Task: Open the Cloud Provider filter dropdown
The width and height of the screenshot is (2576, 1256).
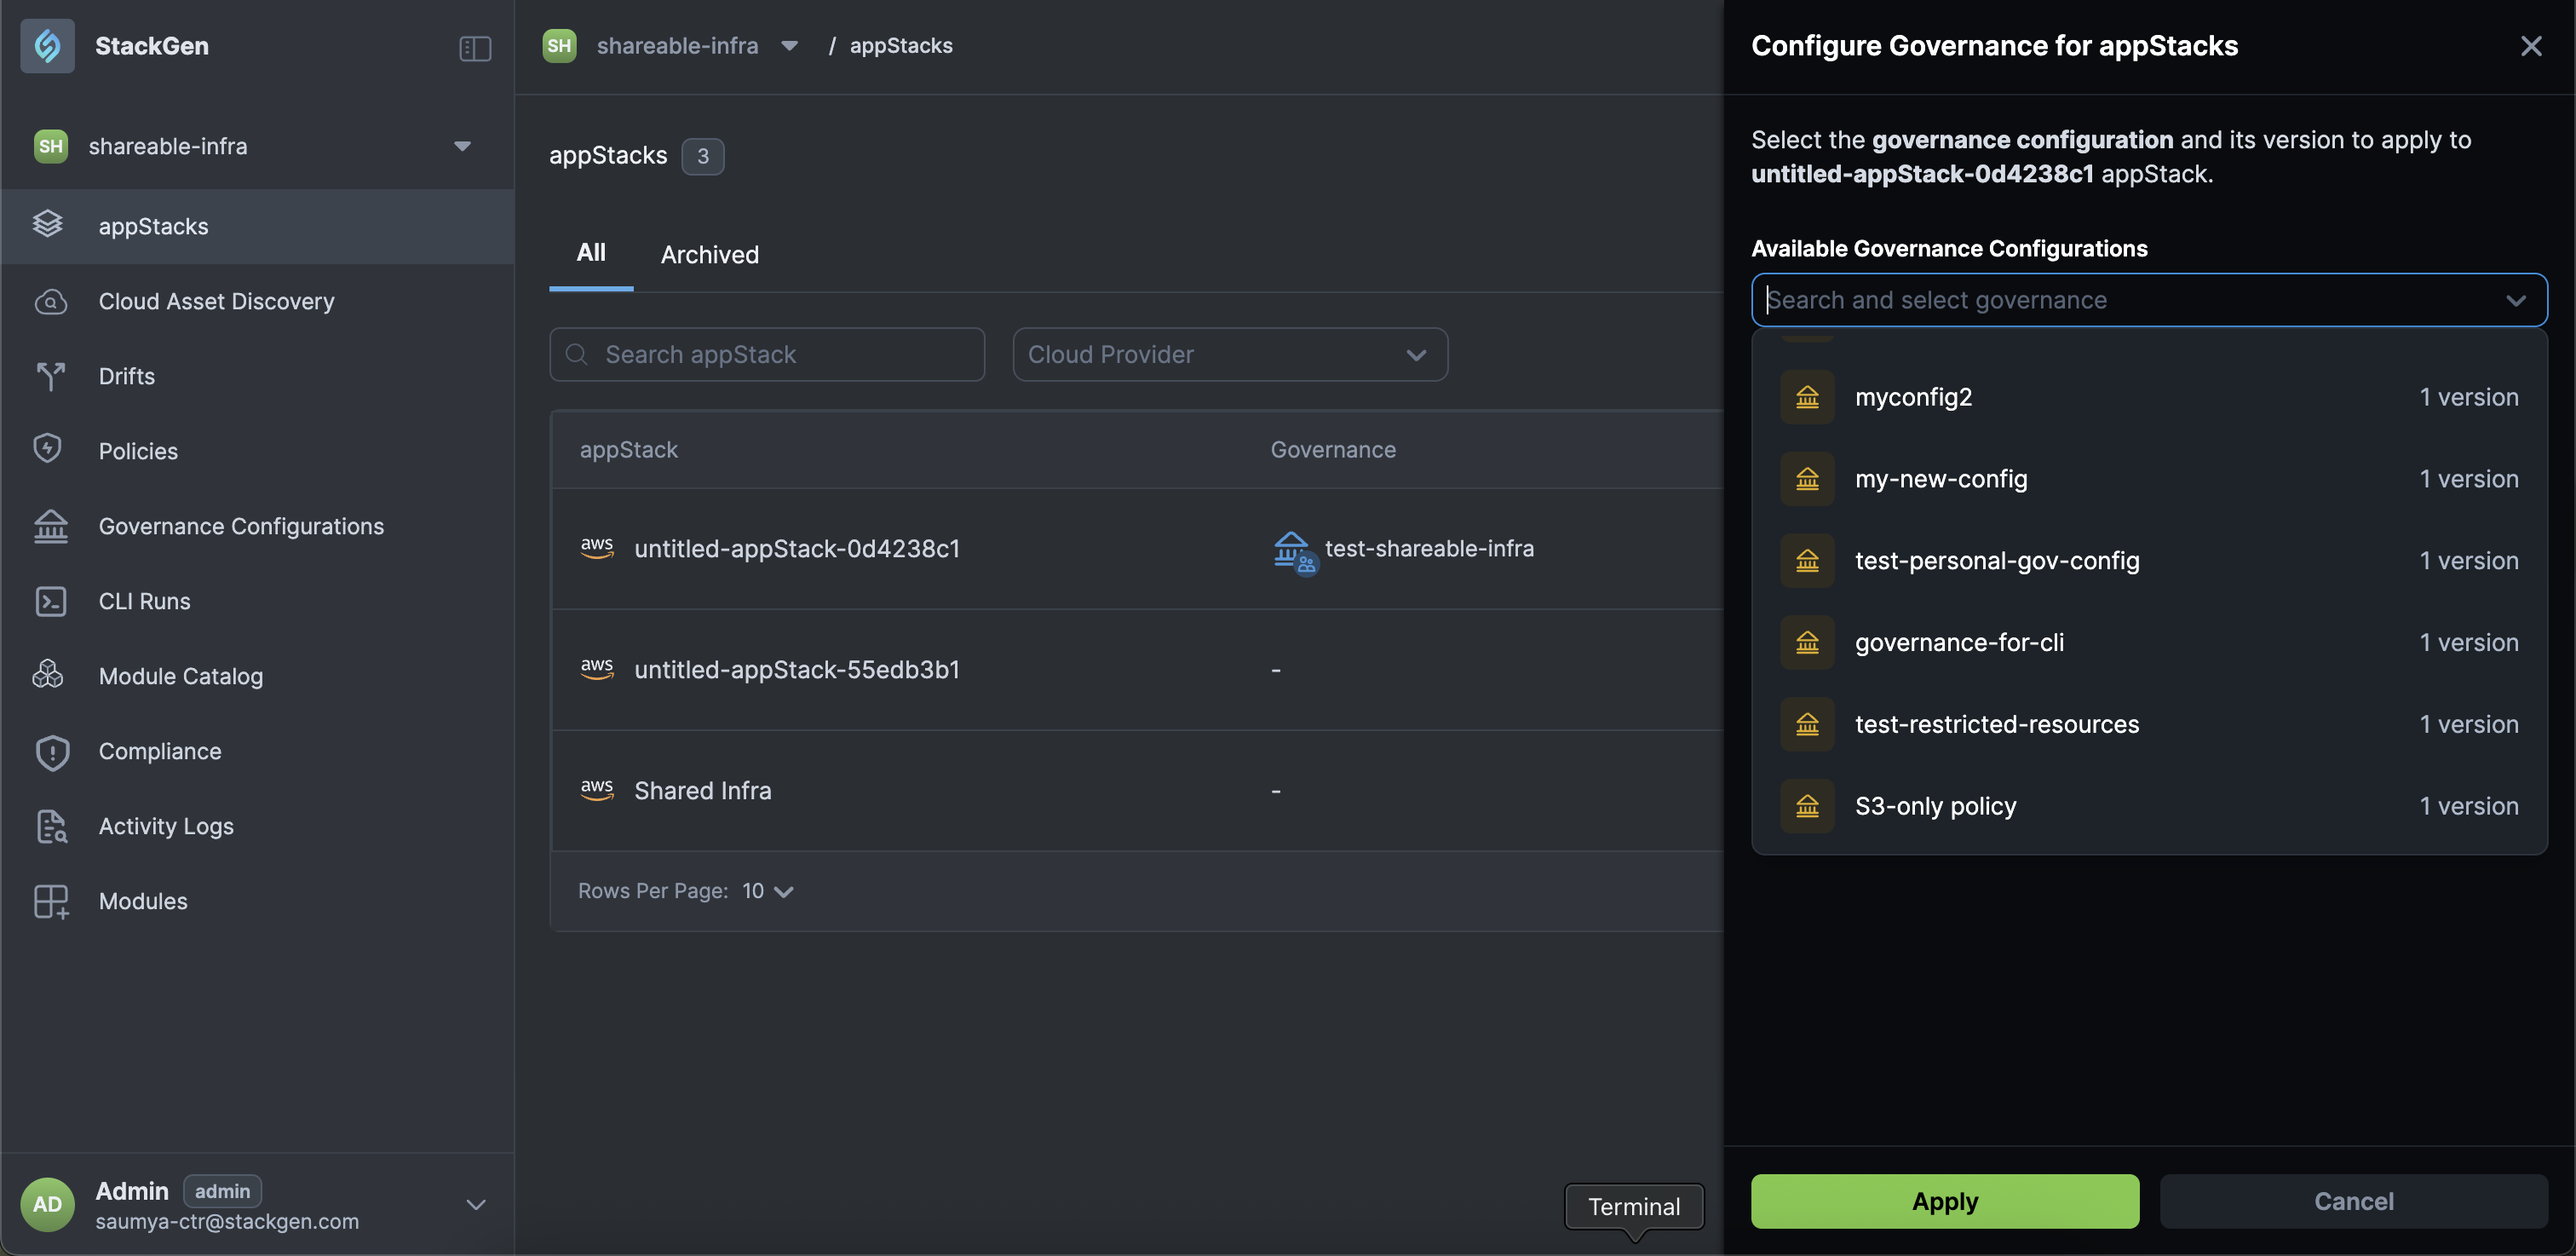Action: (x=1230, y=354)
